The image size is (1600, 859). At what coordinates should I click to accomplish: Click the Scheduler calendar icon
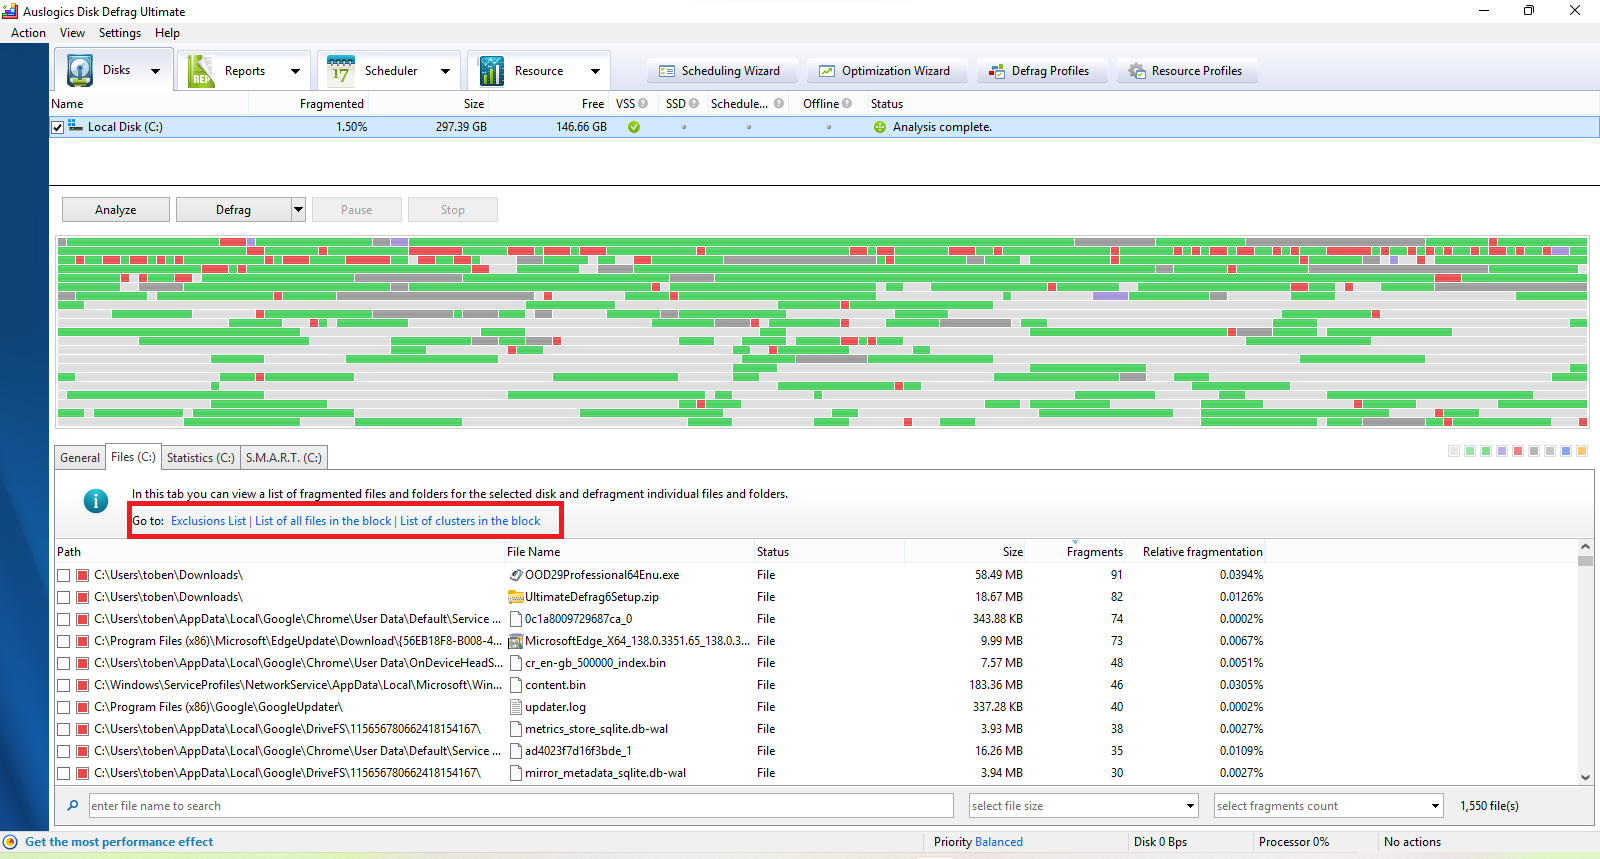tap(341, 71)
